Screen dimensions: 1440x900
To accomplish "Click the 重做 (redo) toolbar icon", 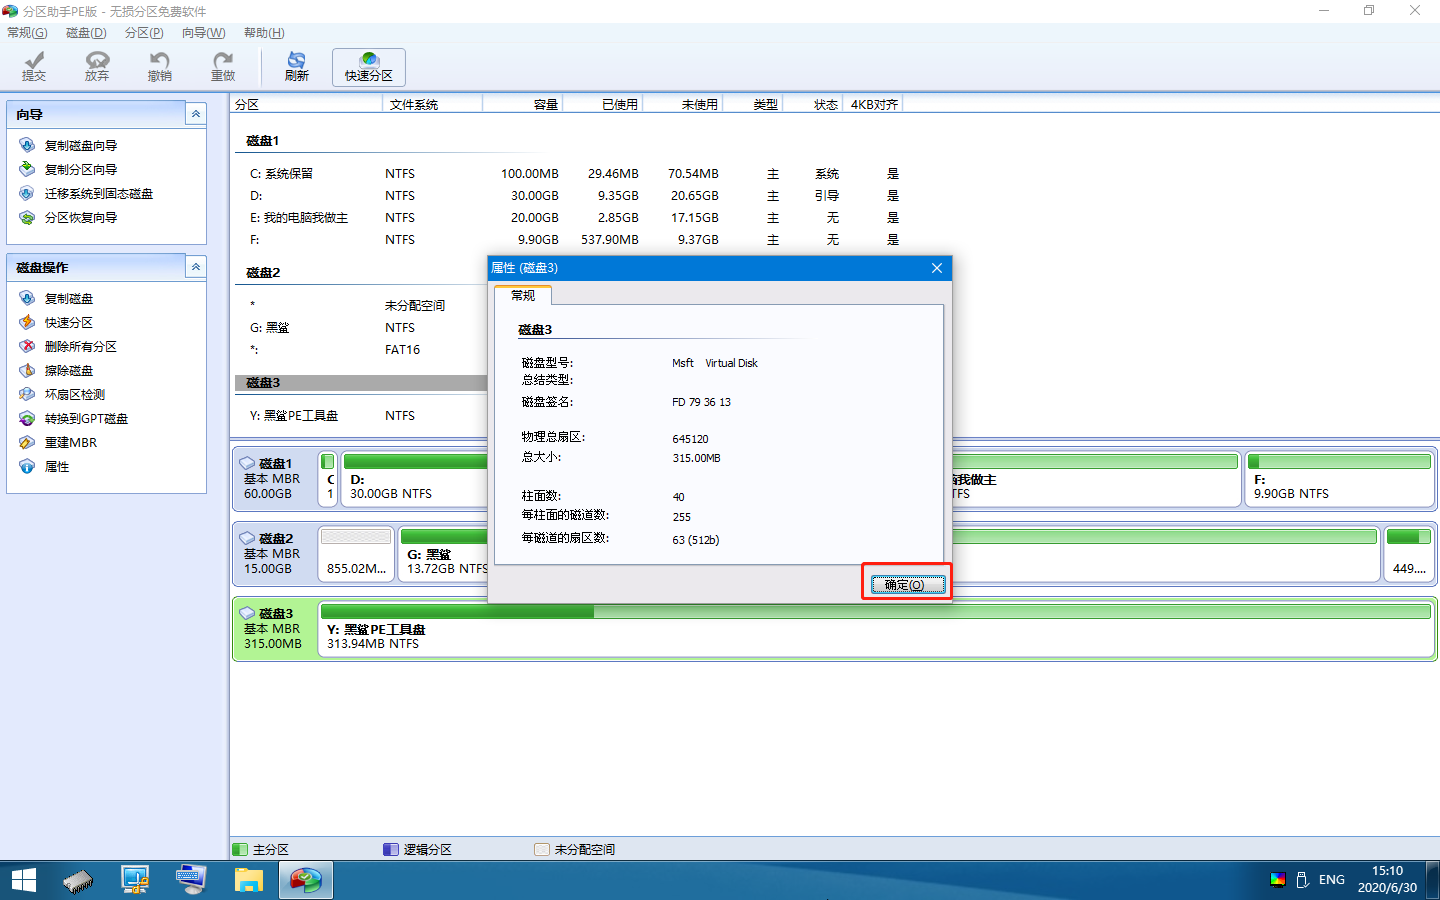I will [223, 67].
